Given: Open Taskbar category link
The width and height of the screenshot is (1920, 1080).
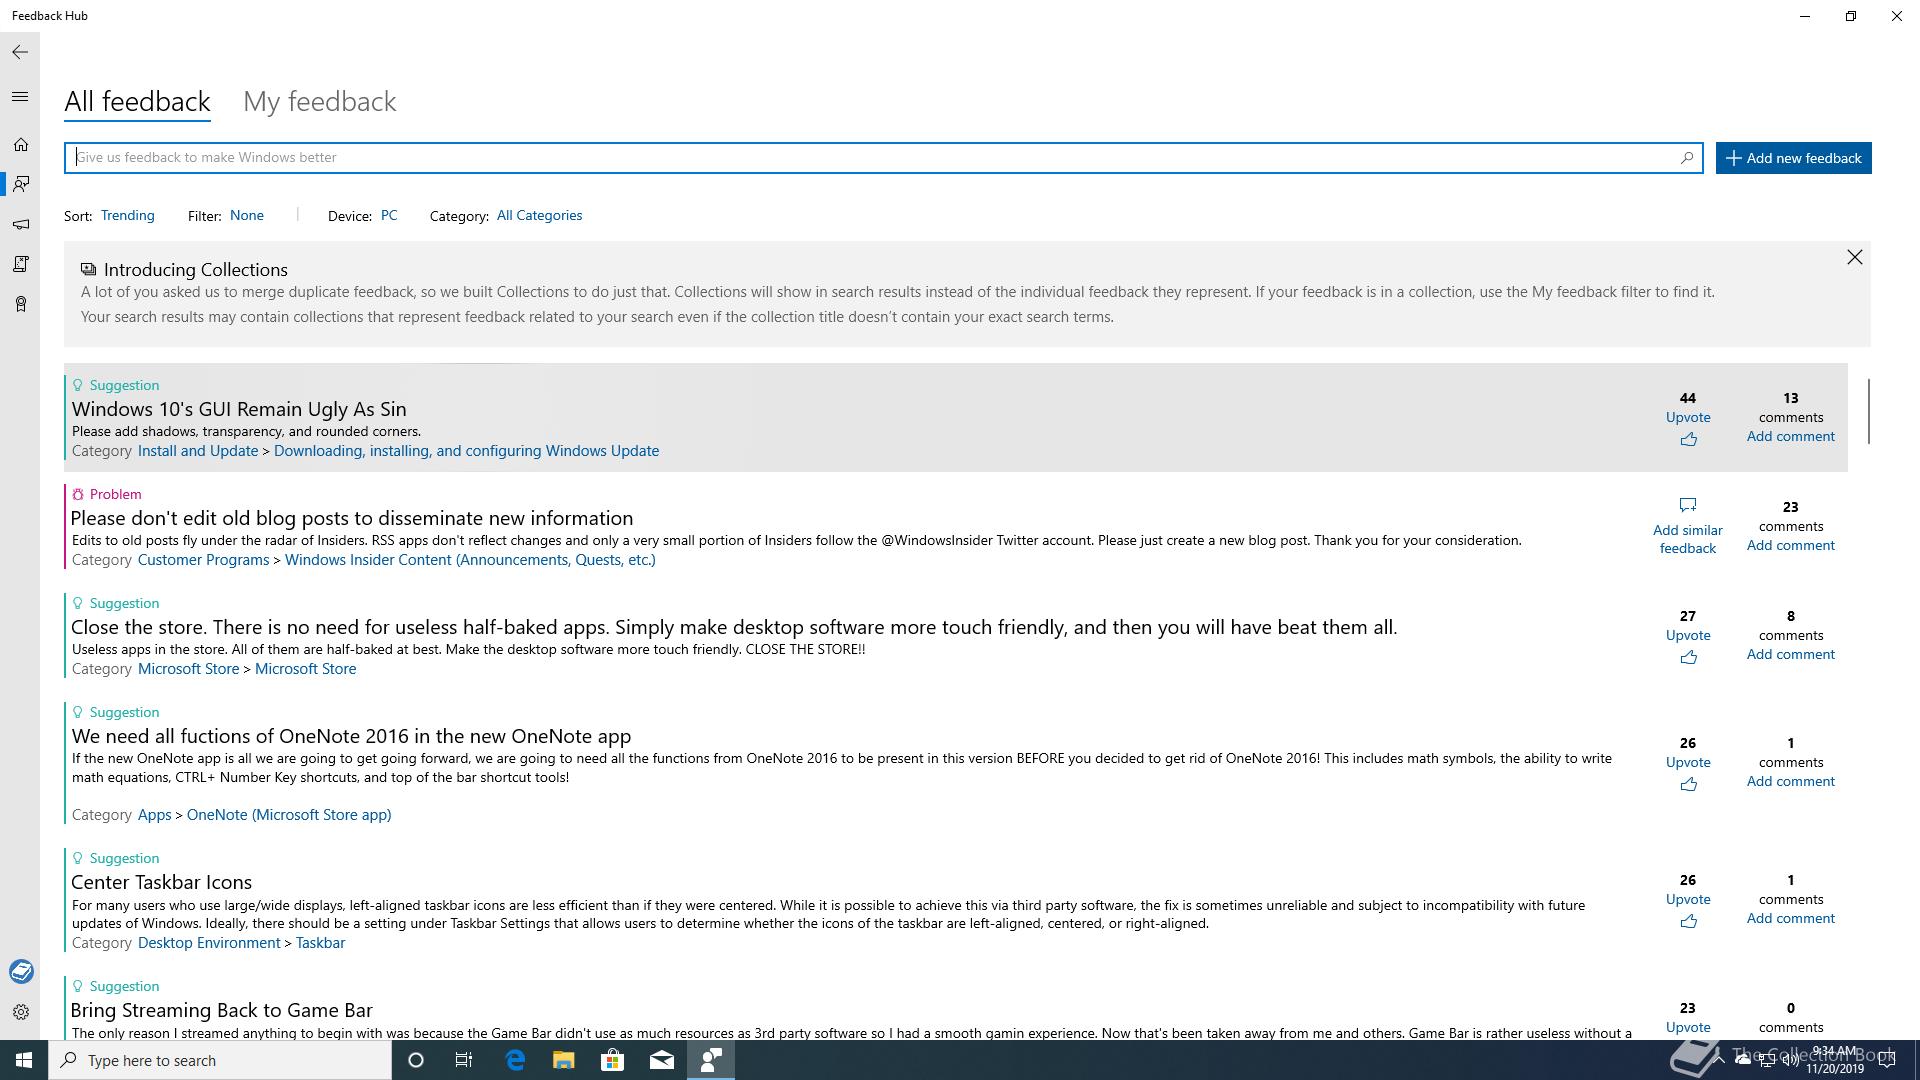Looking at the screenshot, I should pos(320,943).
